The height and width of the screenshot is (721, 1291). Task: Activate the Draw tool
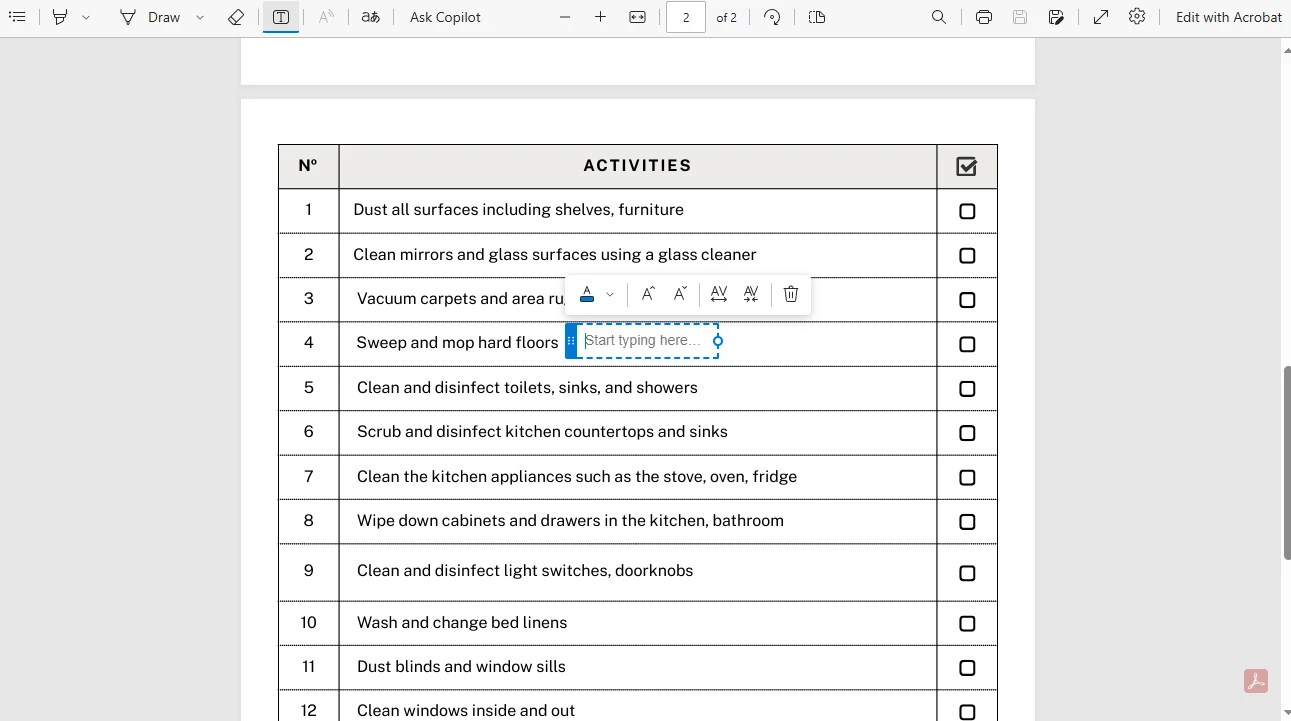point(150,17)
